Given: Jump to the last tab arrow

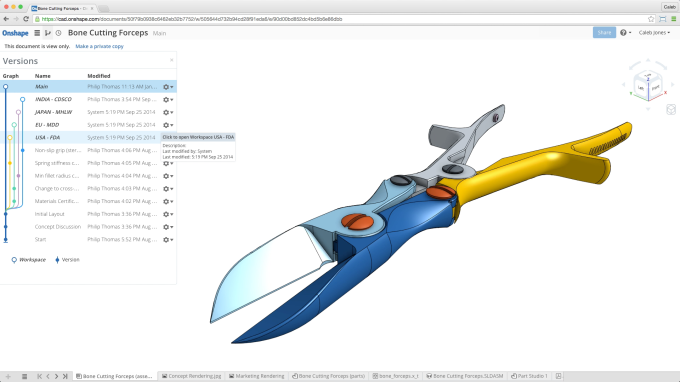Looking at the screenshot, I should 65,376.
